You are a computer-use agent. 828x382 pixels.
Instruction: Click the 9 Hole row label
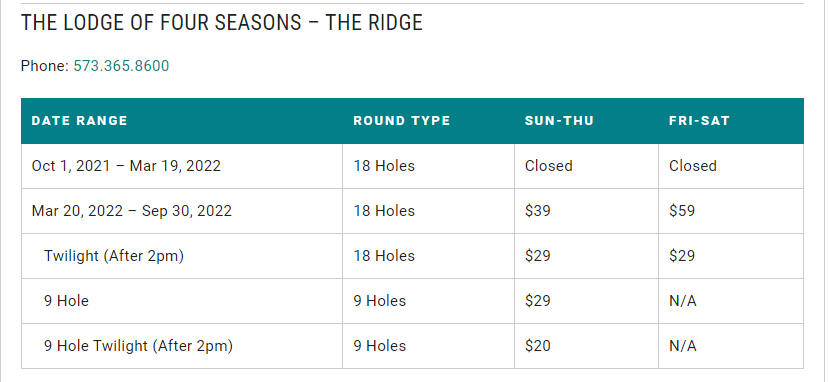pos(67,301)
